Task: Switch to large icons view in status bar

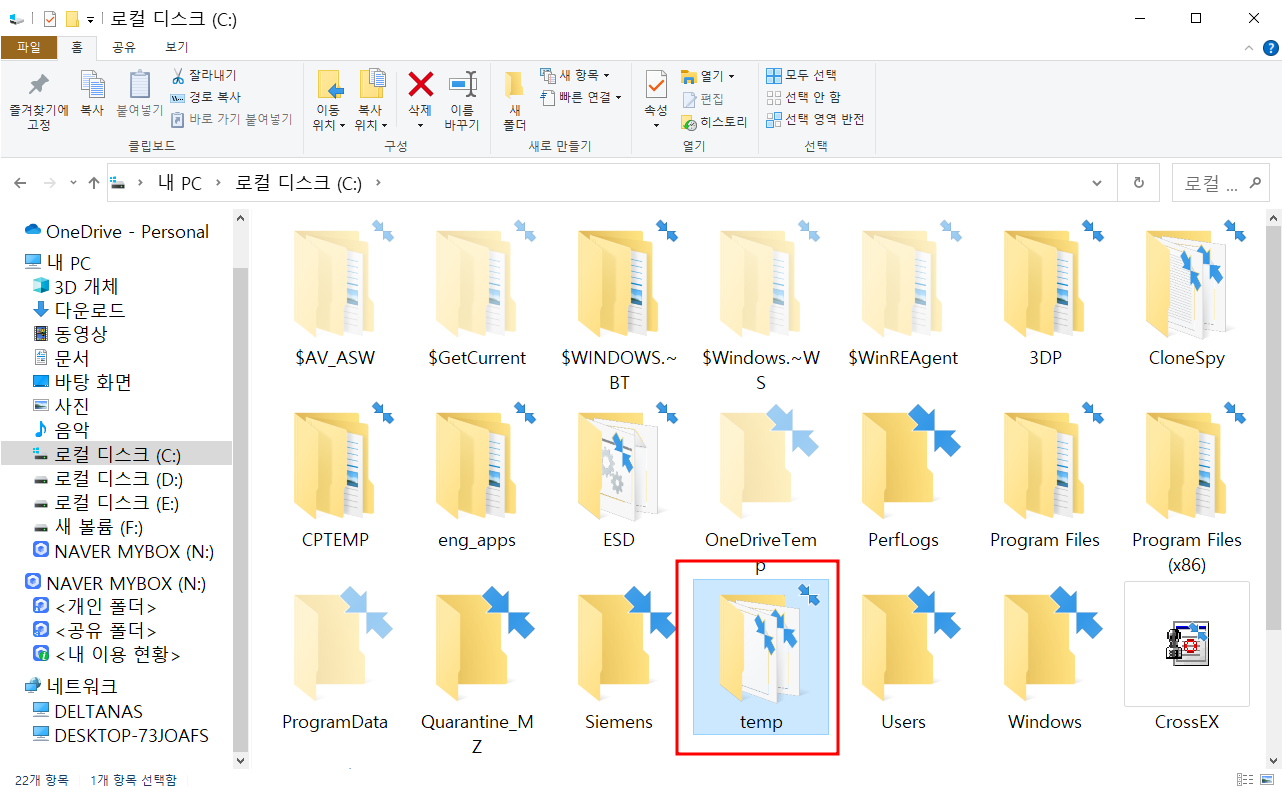Action: 1267,780
